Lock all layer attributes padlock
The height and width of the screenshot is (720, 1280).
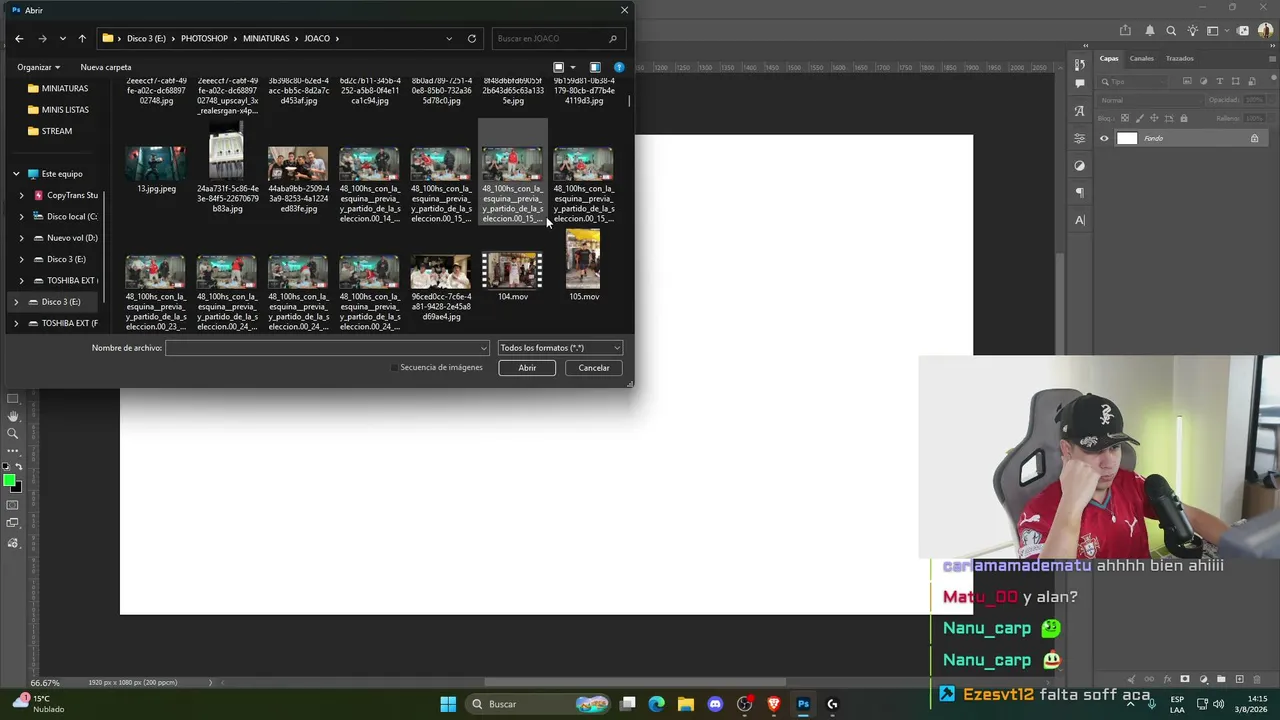(x=1184, y=118)
